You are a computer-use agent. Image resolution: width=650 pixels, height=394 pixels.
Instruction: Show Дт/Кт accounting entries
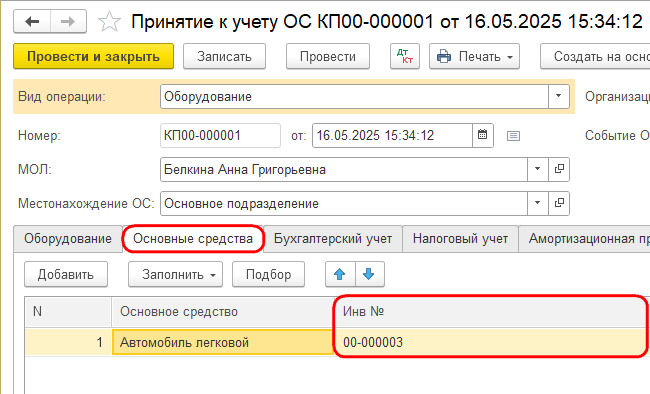(405, 56)
